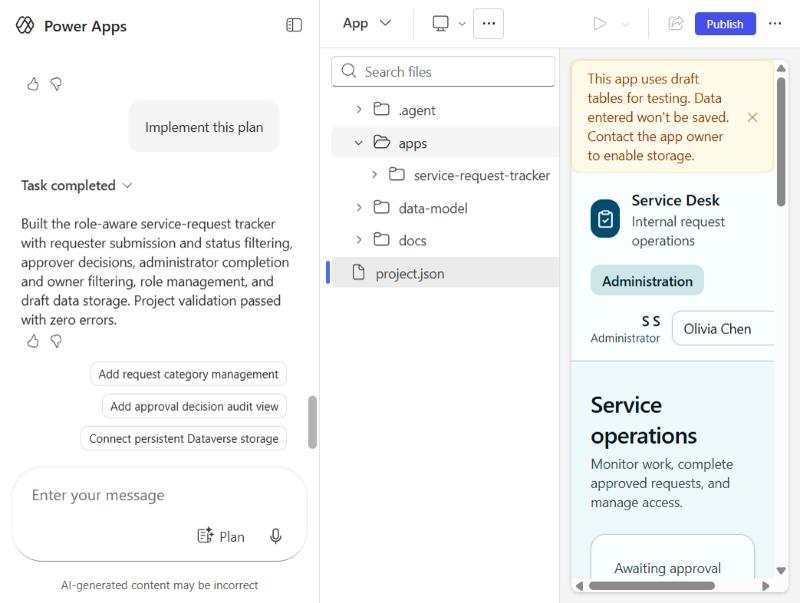Expand the service-request-tracker folder chevron

click(374, 174)
